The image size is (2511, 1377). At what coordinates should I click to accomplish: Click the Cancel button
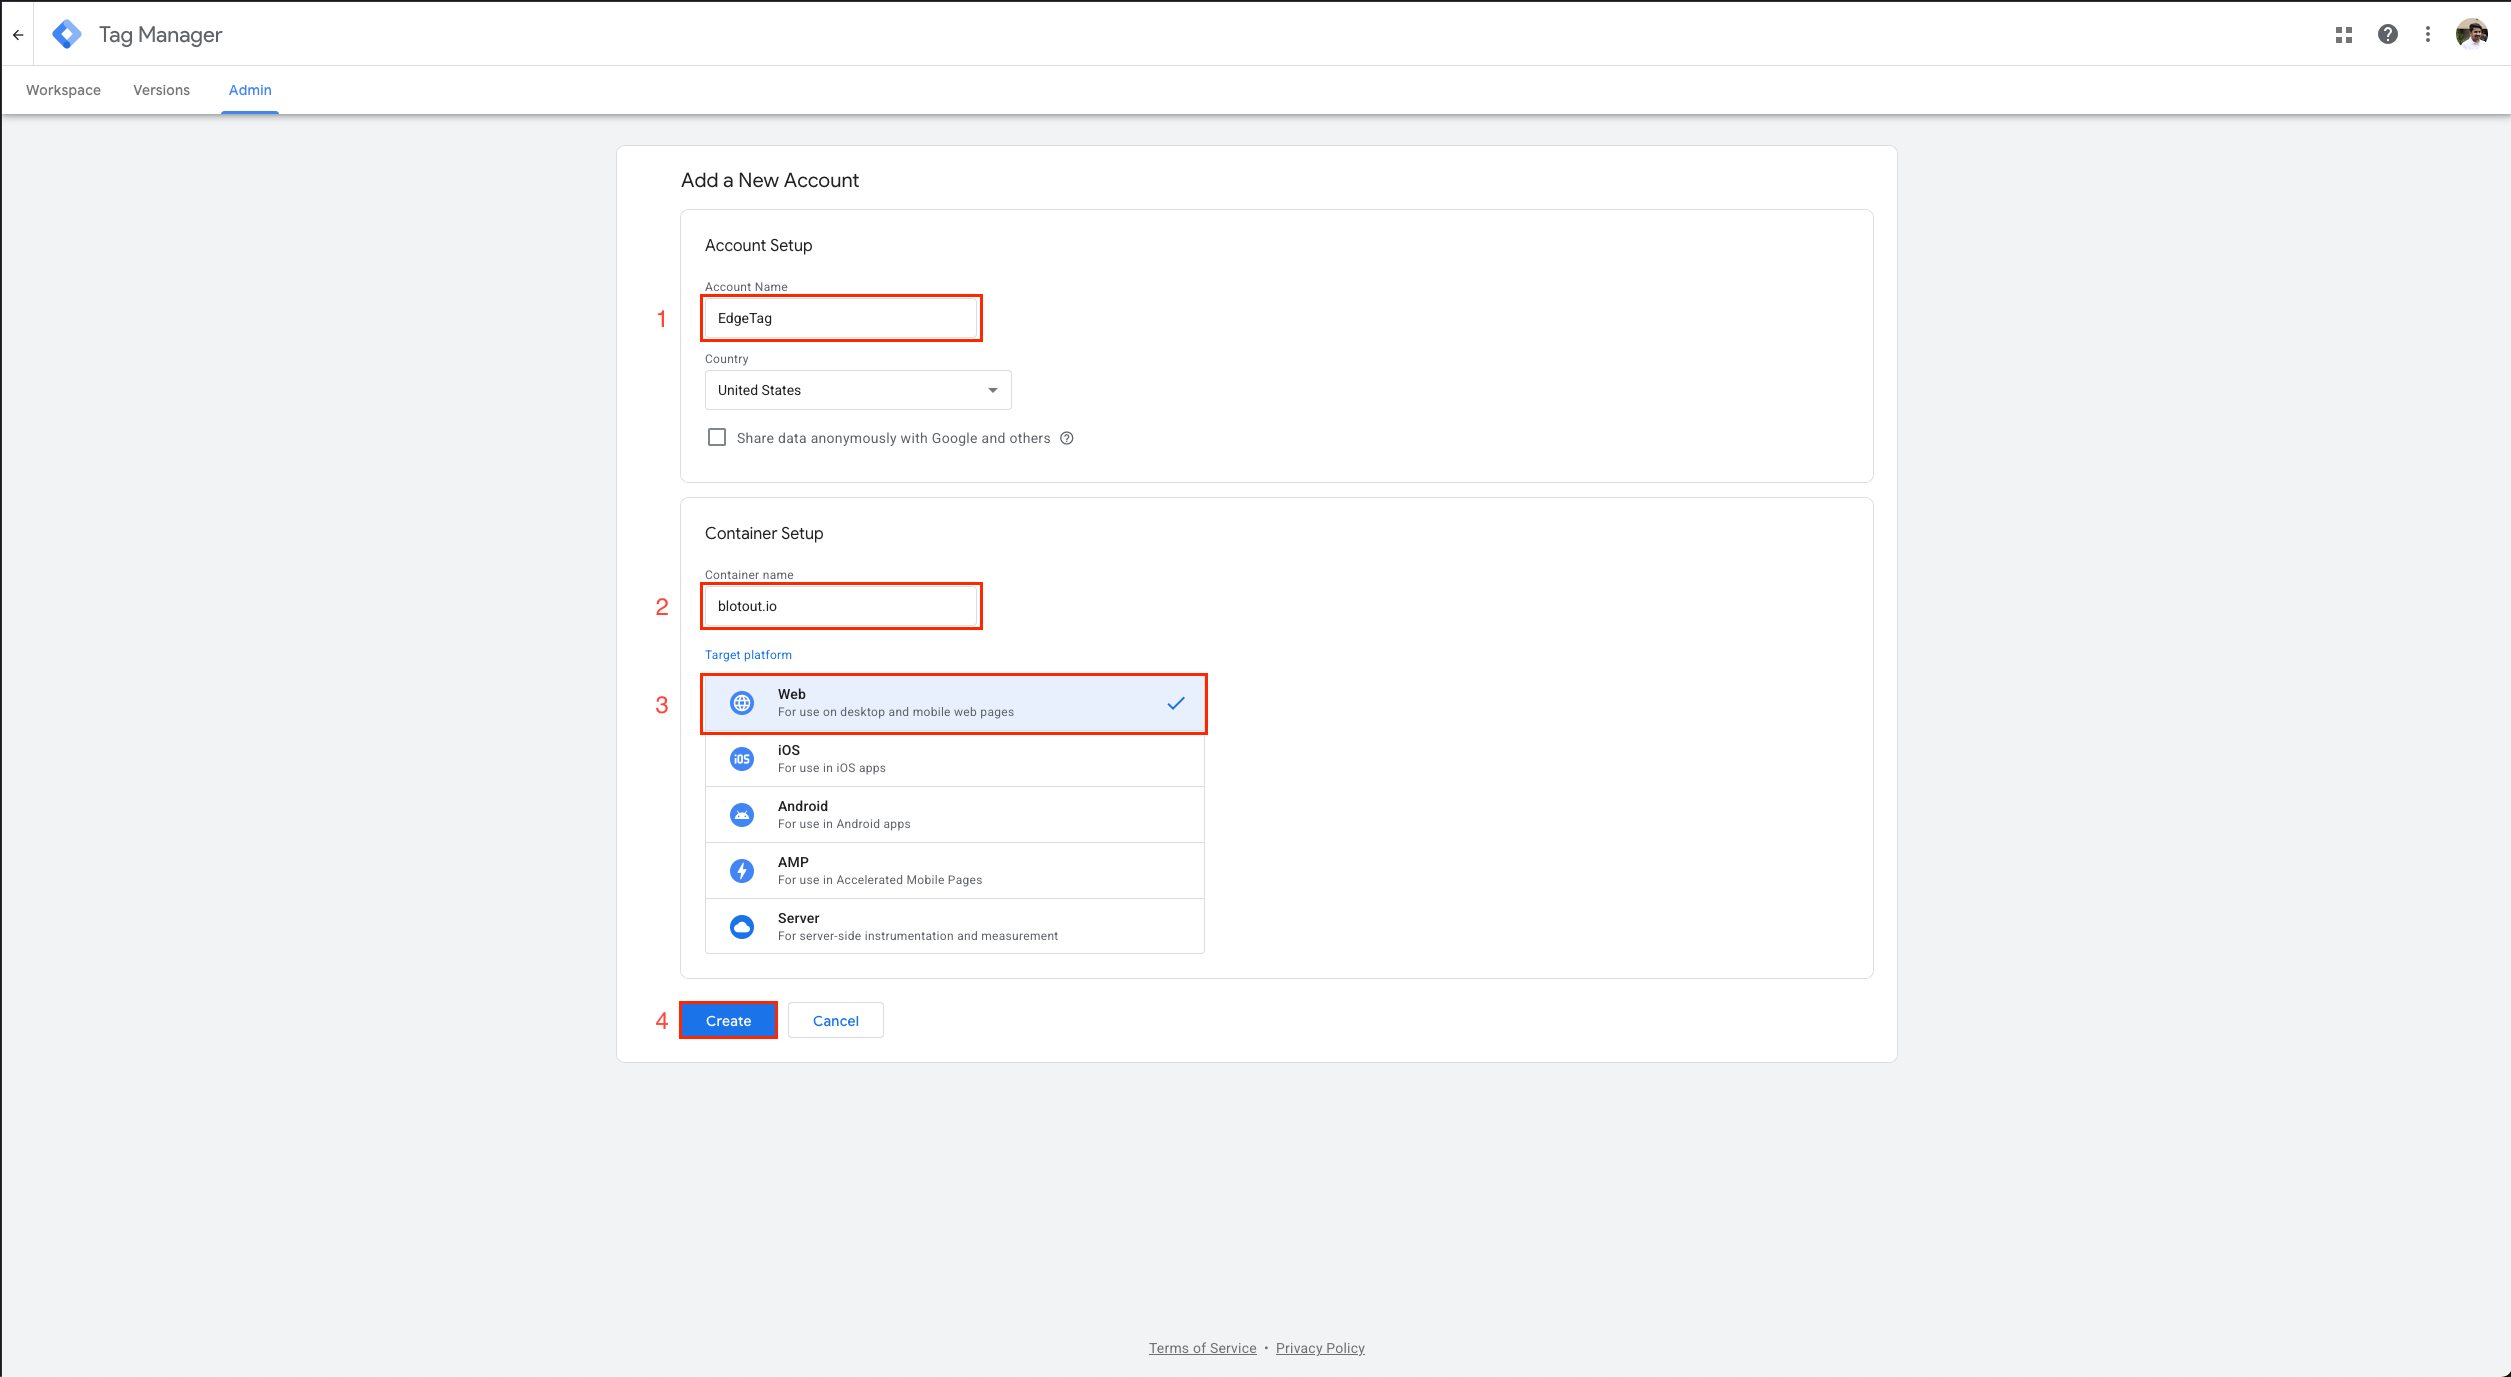pyautogui.click(x=835, y=1021)
